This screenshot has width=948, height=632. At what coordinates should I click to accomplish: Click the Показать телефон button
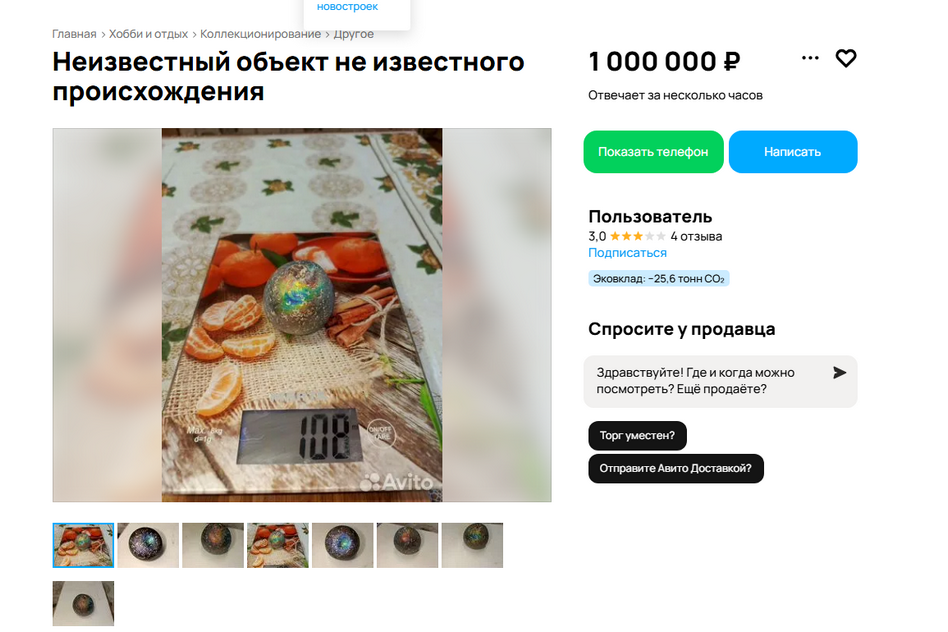point(653,152)
